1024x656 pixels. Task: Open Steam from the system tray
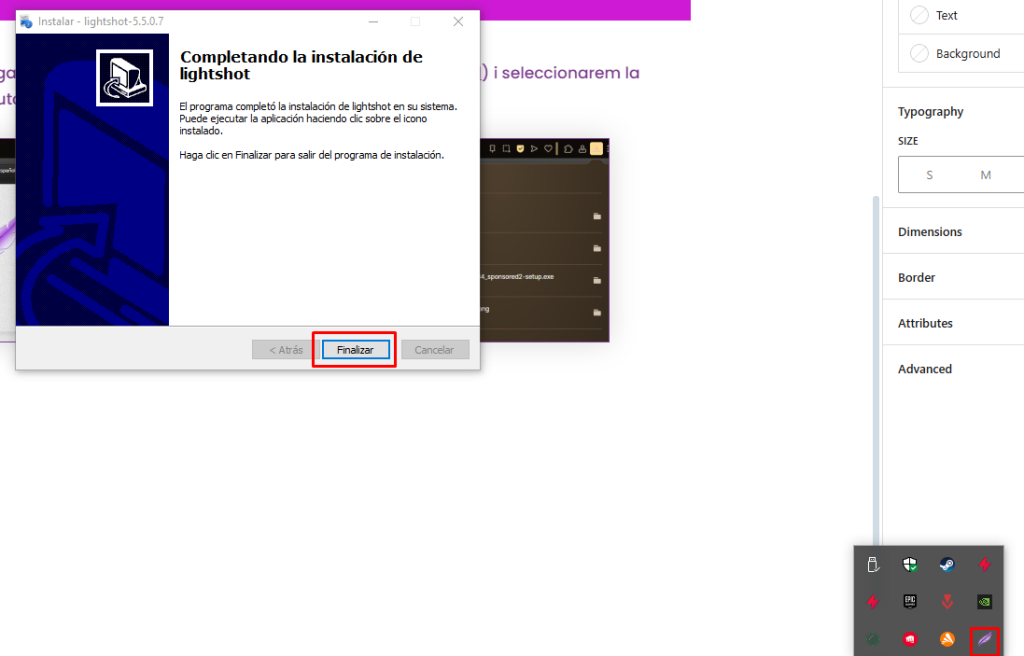click(x=946, y=565)
